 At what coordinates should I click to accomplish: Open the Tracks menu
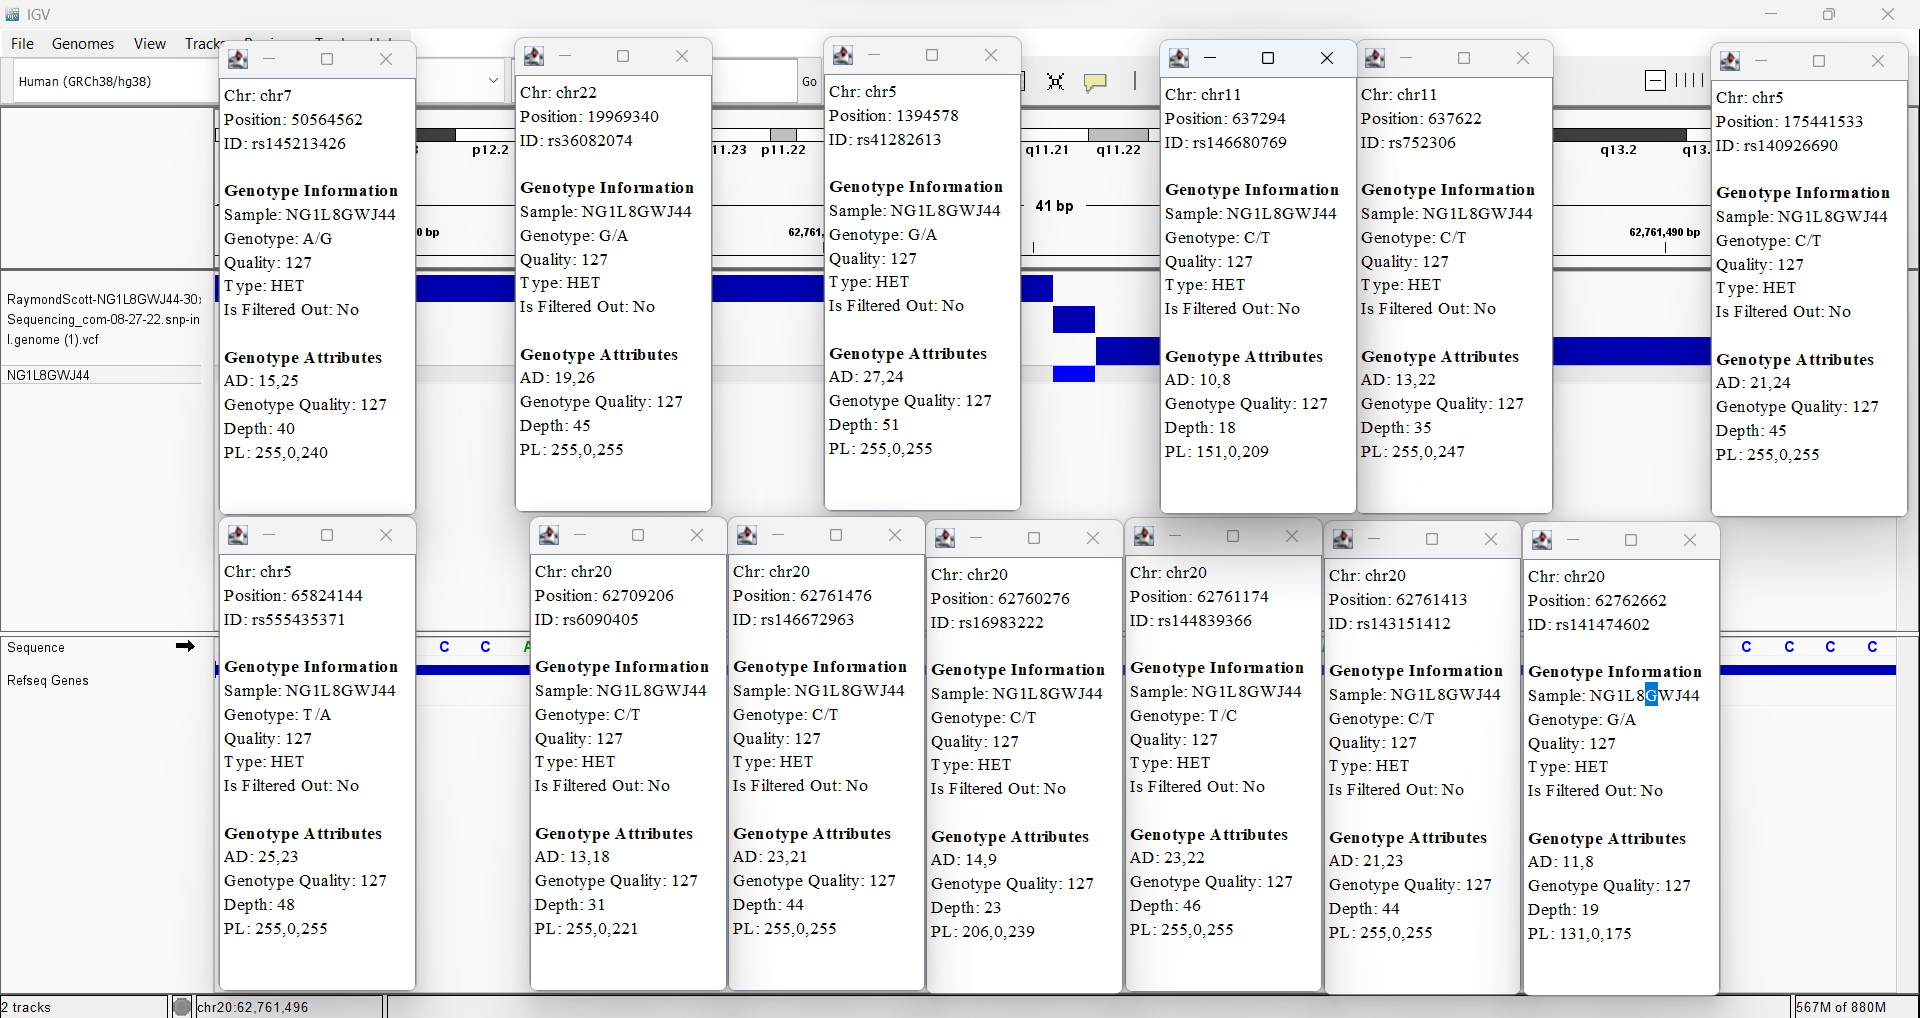(201, 44)
